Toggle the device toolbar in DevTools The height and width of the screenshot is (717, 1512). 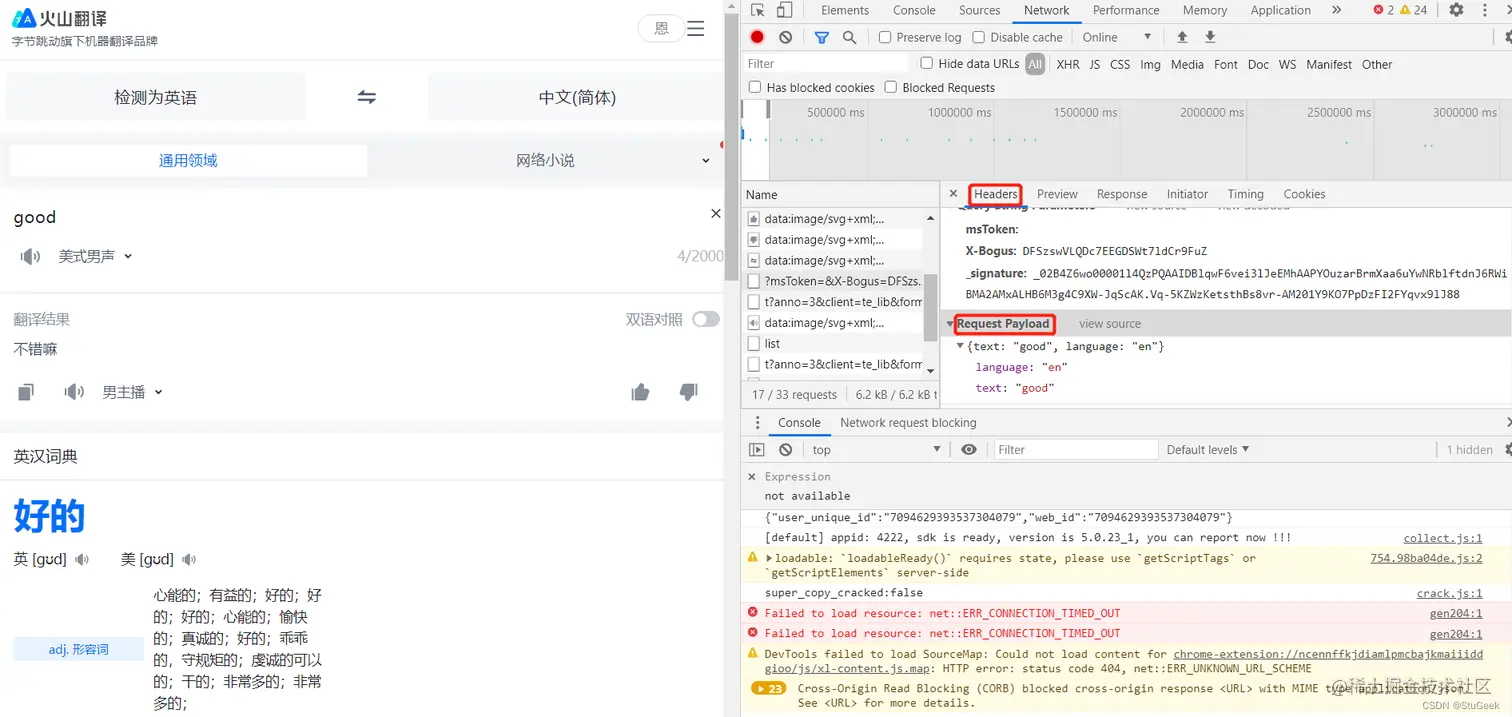click(x=784, y=10)
